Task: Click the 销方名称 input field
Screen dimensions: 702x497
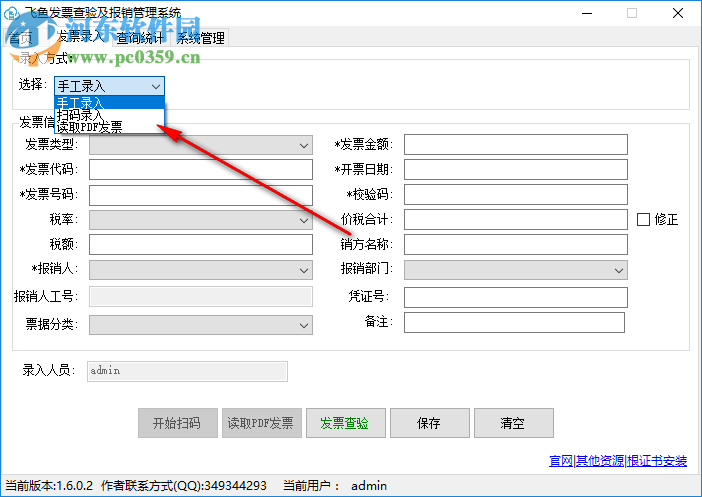Action: click(x=516, y=245)
